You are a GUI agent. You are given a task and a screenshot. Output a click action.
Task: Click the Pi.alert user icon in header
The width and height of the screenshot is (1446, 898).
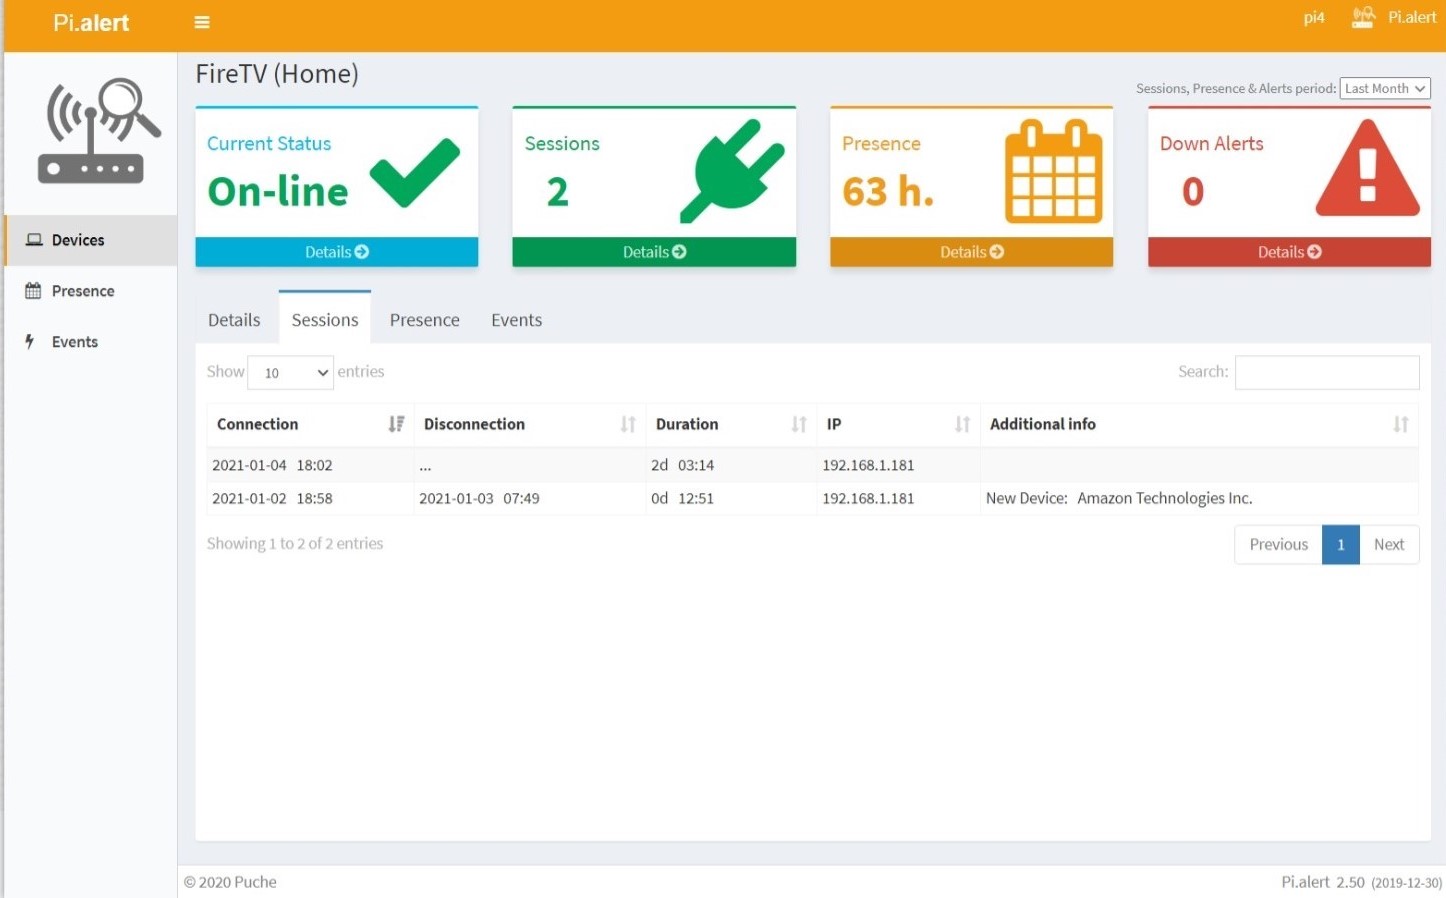coord(1363,17)
